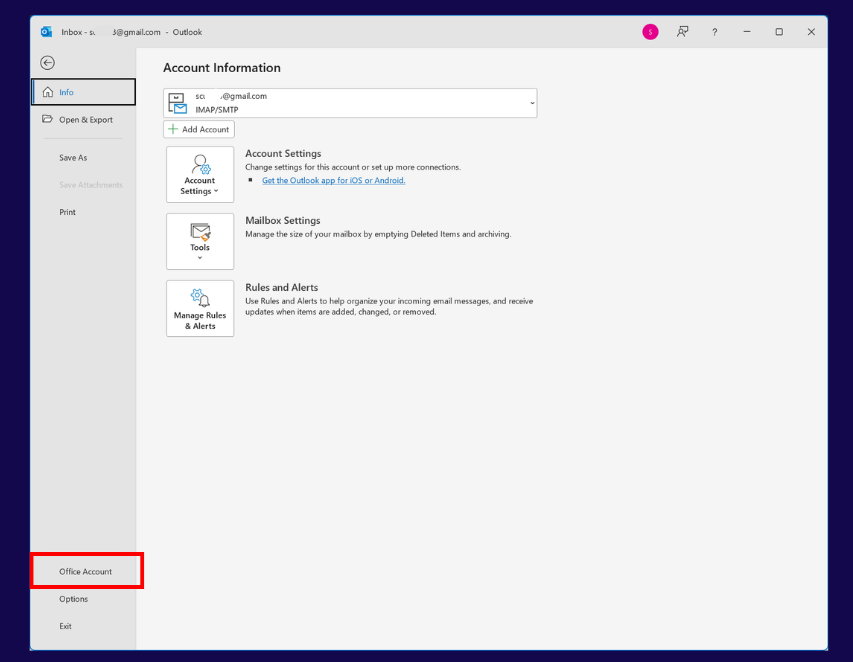The width and height of the screenshot is (853, 662).
Task: Click the pink user profile avatar
Action: (650, 32)
